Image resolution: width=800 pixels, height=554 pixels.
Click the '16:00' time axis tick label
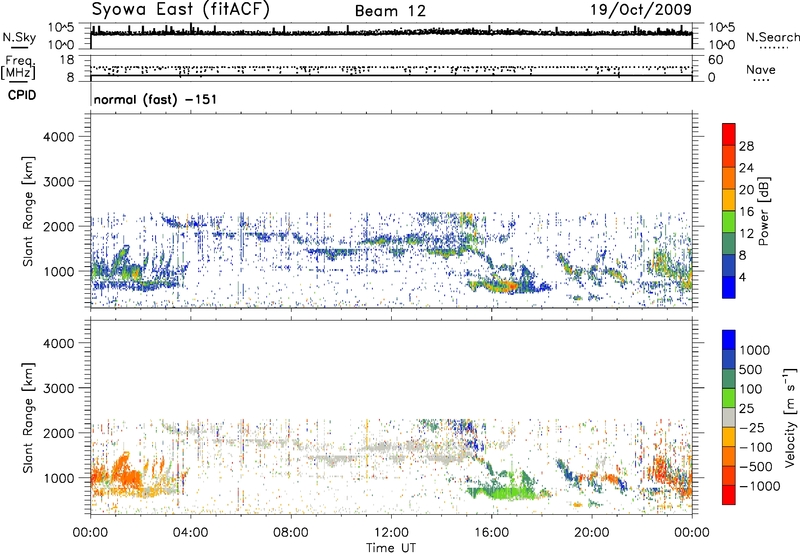491,533
